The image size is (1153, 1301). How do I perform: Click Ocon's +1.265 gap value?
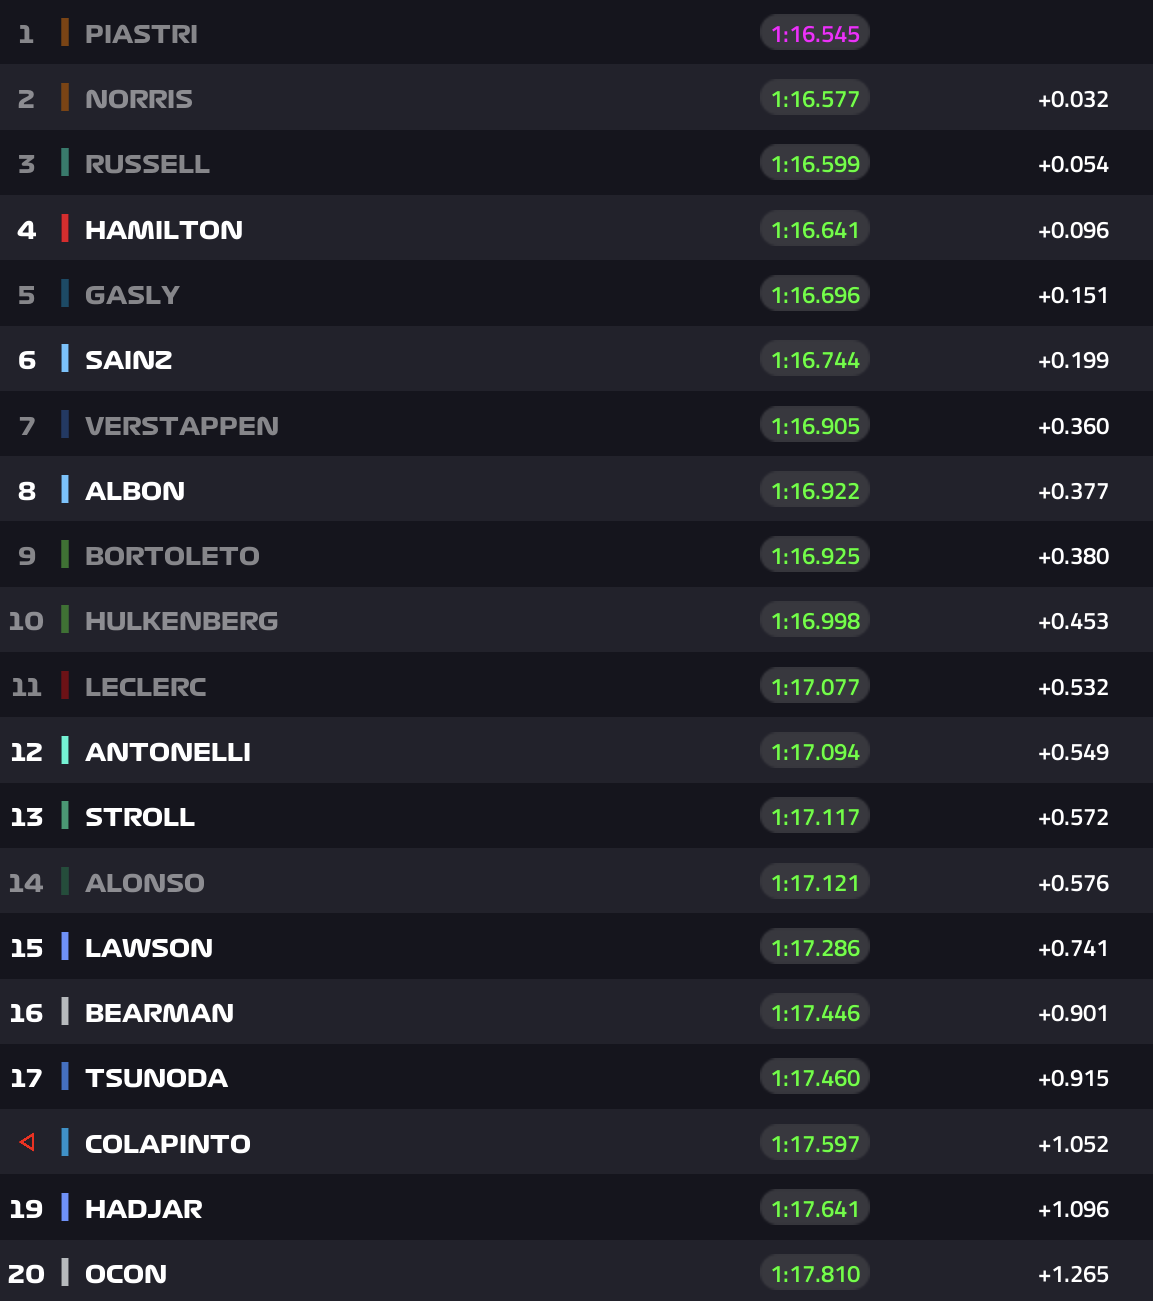(x=1073, y=1275)
